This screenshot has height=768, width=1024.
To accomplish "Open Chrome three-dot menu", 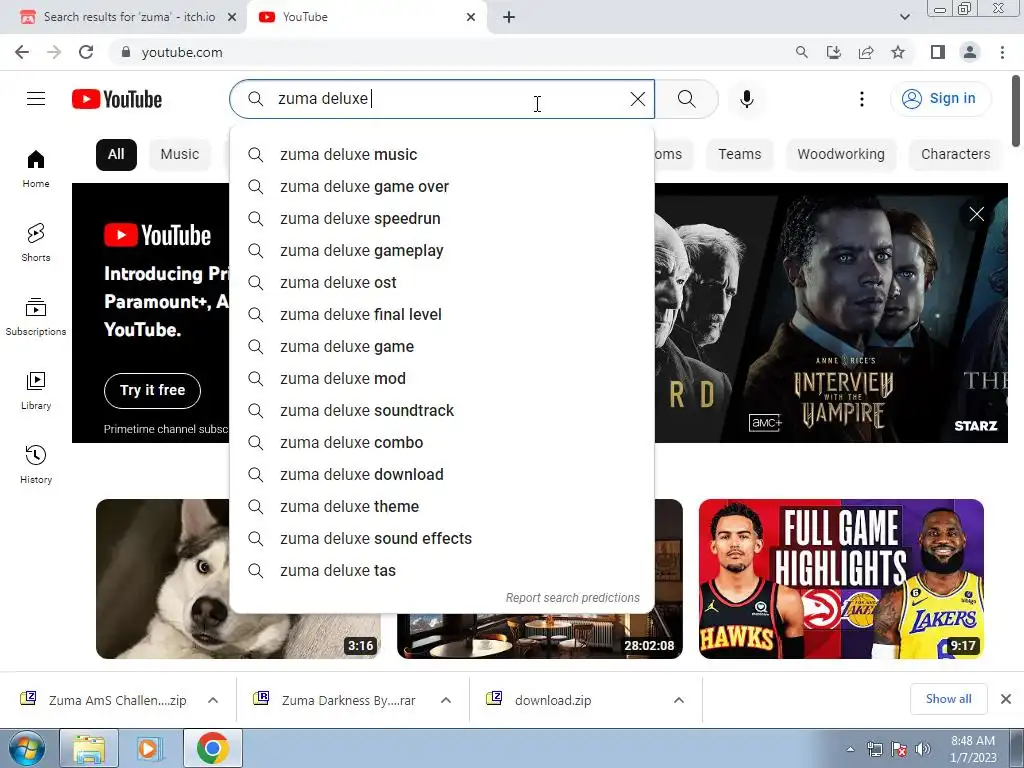I will 1002,52.
